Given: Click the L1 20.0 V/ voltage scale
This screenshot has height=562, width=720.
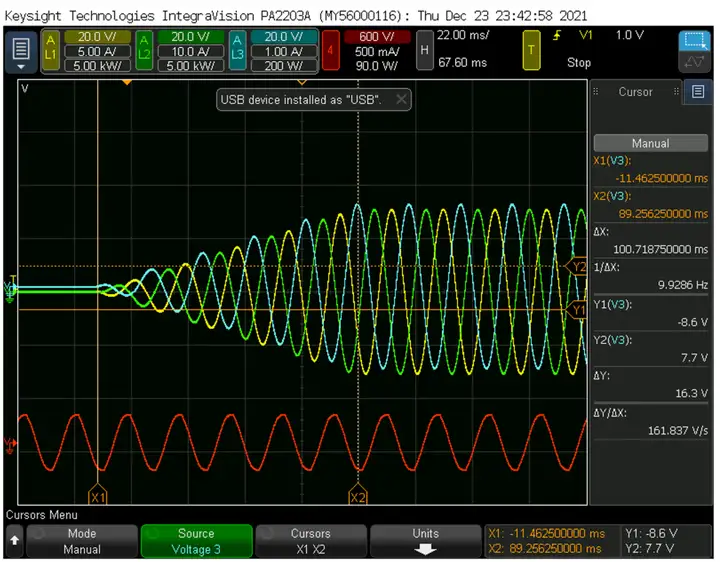Looking at the screenshot, I should point(97,37).
